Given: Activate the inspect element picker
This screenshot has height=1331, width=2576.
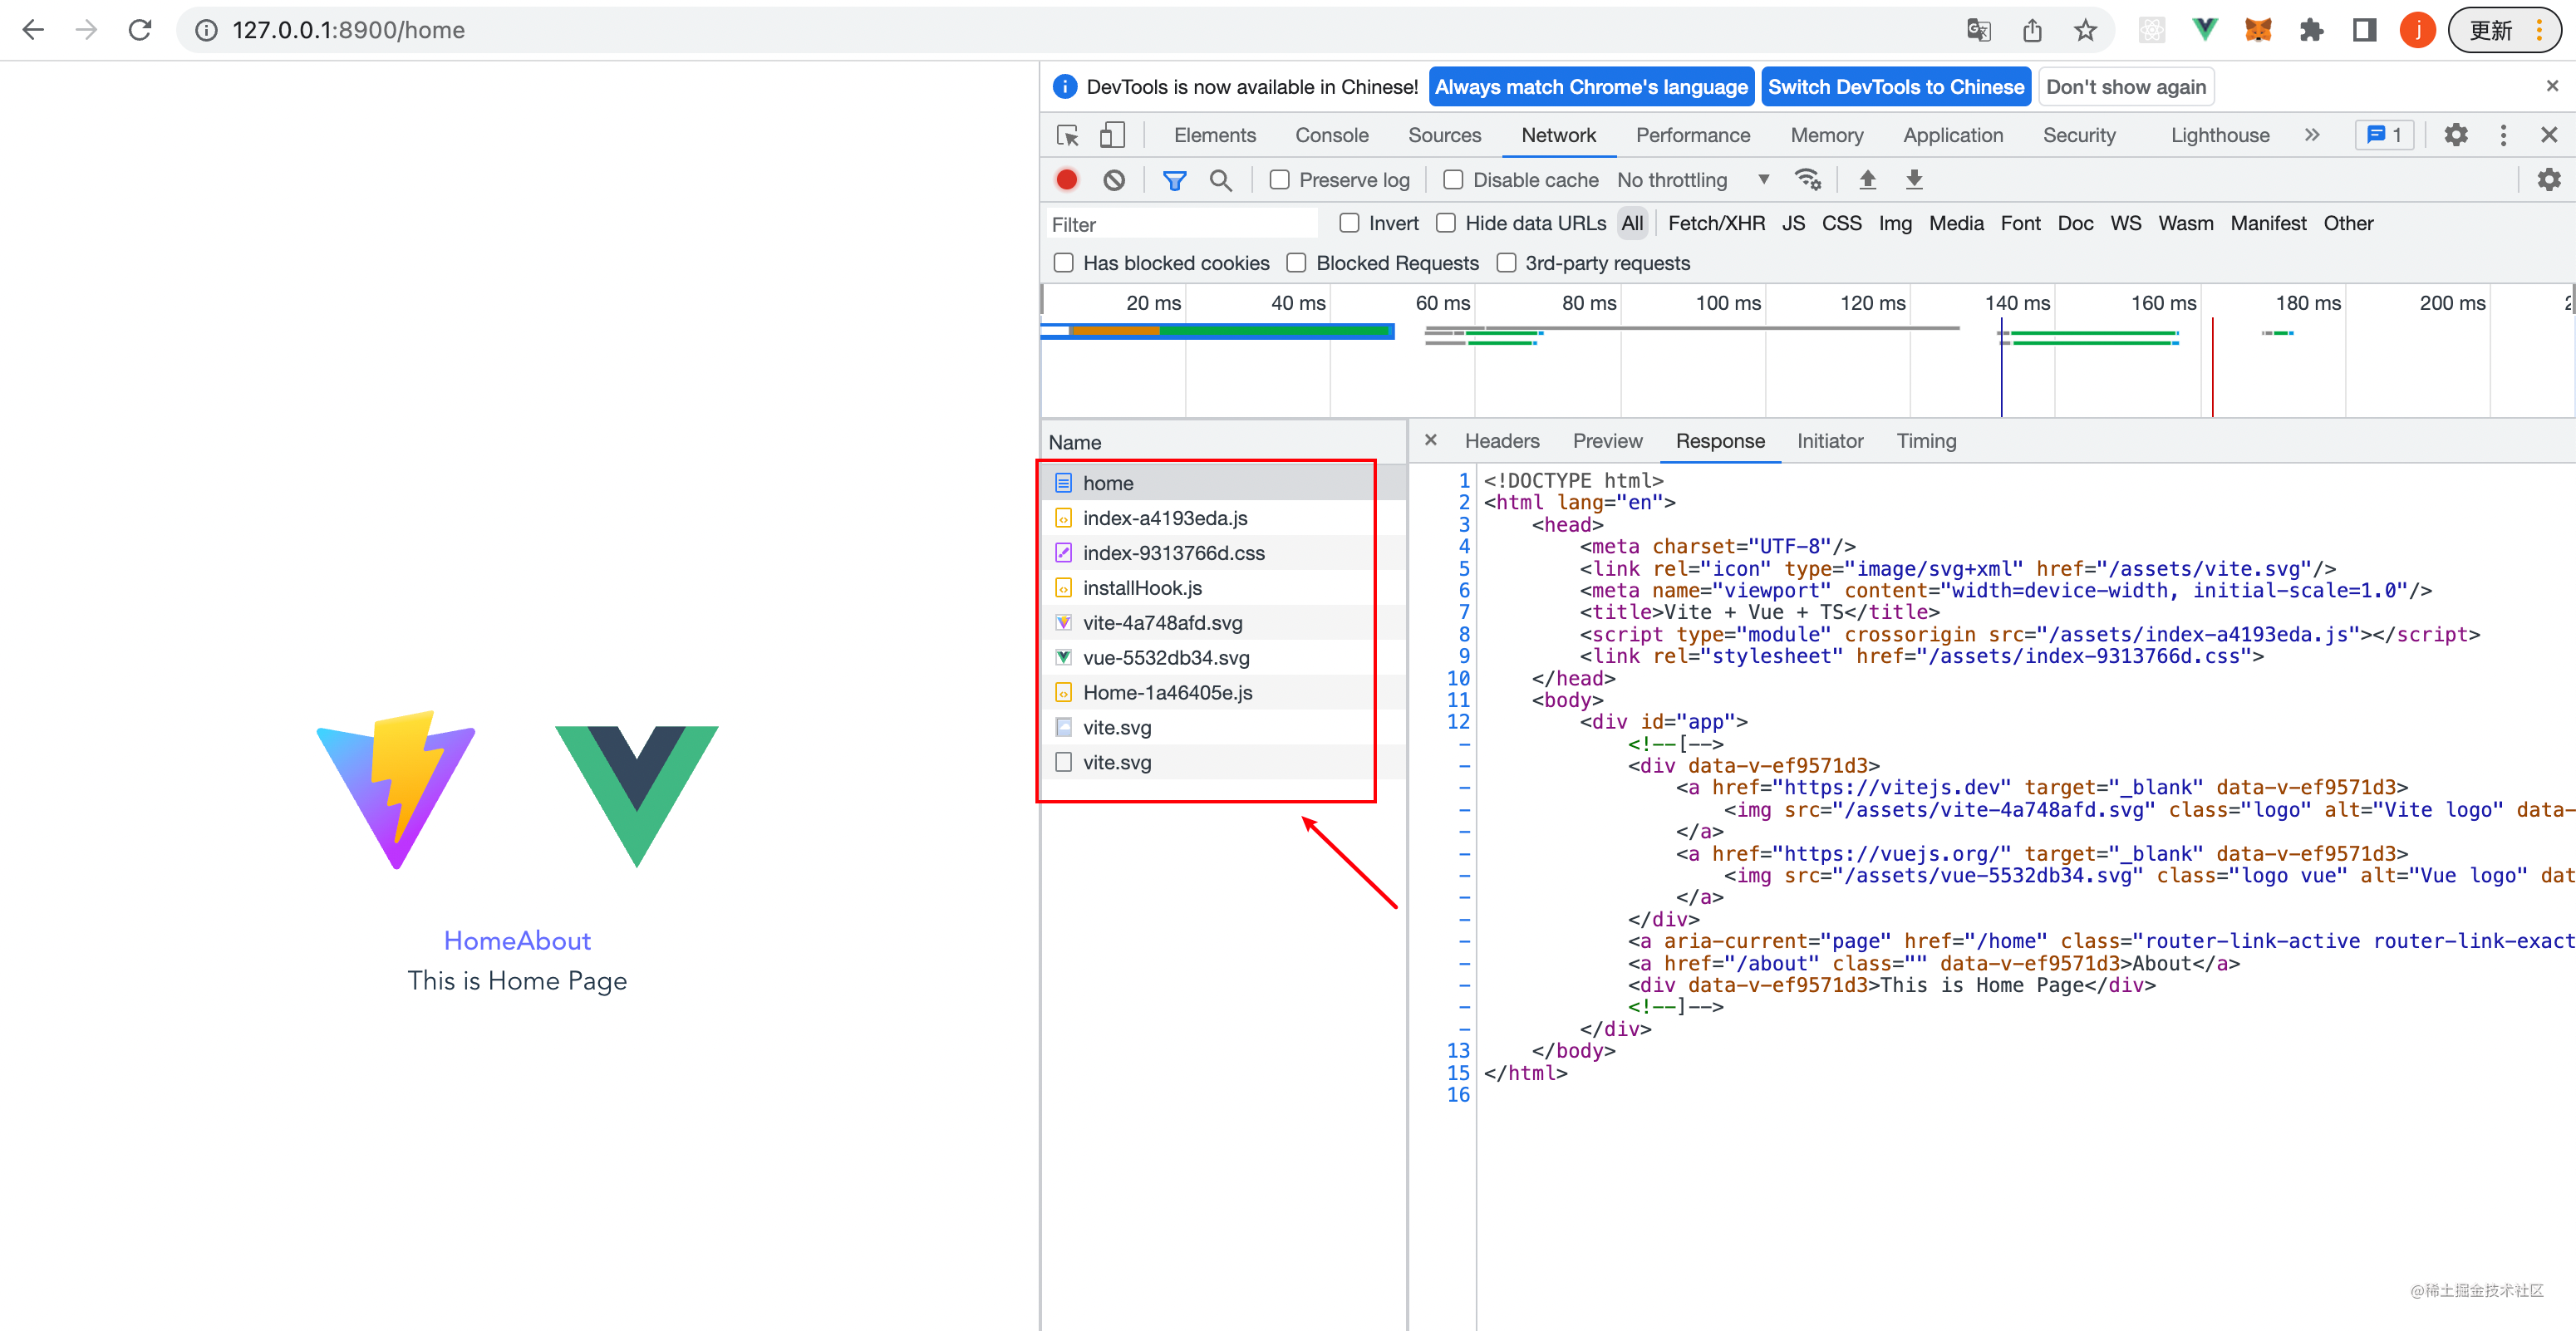Looking at the screenshot, I should click(1067, 135).
